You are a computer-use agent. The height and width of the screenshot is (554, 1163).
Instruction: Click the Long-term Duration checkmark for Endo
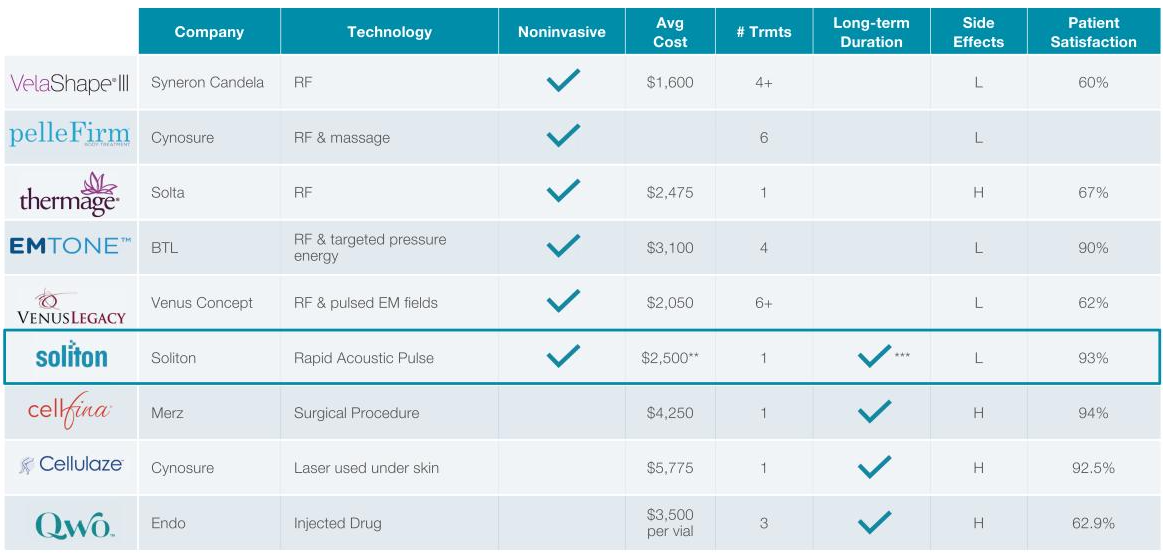tap(874, 522)
